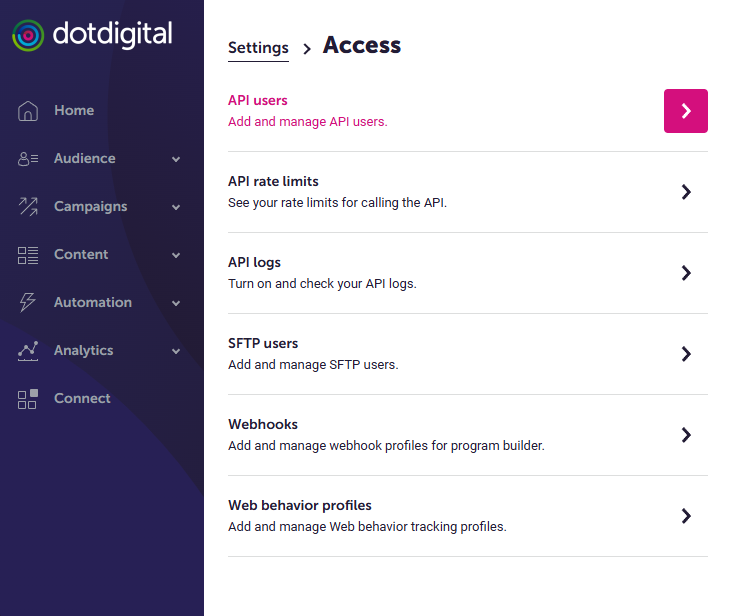Open the API logs section
The height and width of the screenshot is (616, 743).
pos(468,273)
